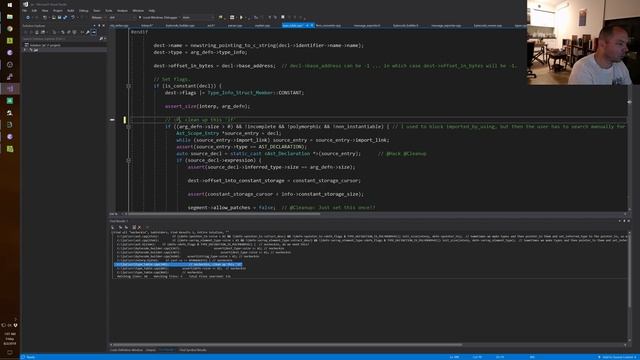Go to next location in Find Results
640x360 pixels.
point(127,227)
